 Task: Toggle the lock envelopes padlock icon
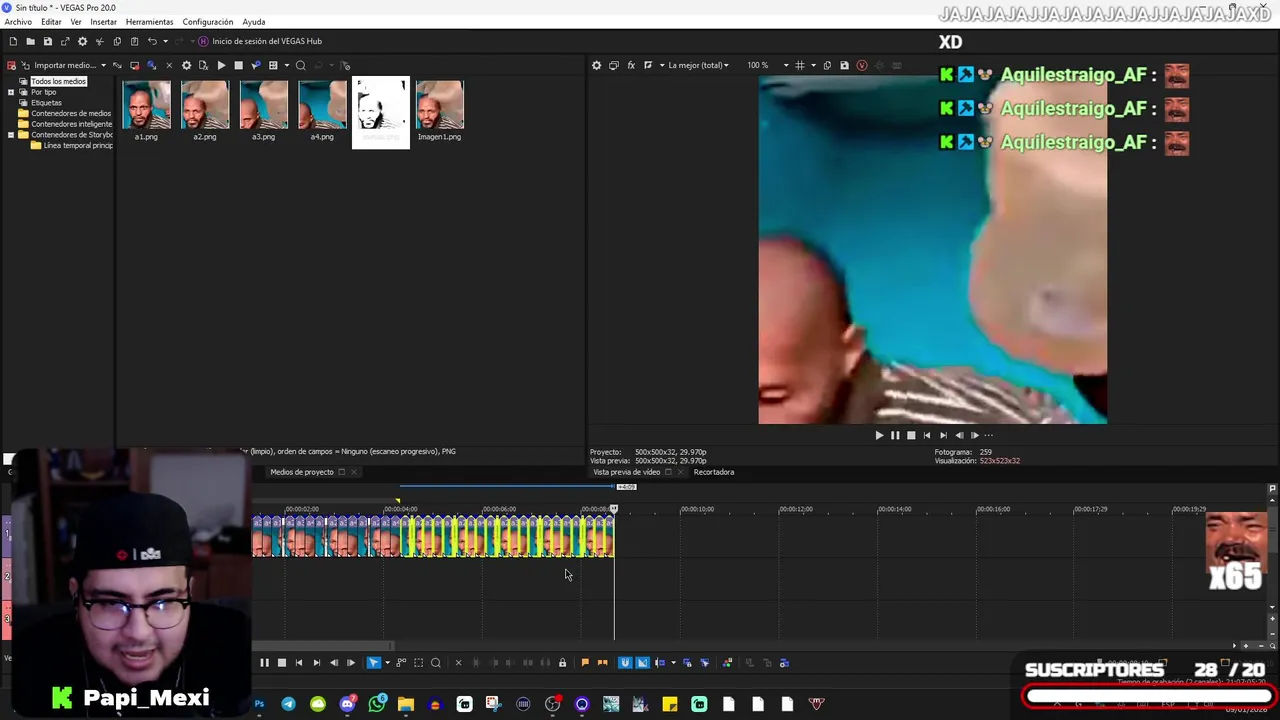coord(562,663)
